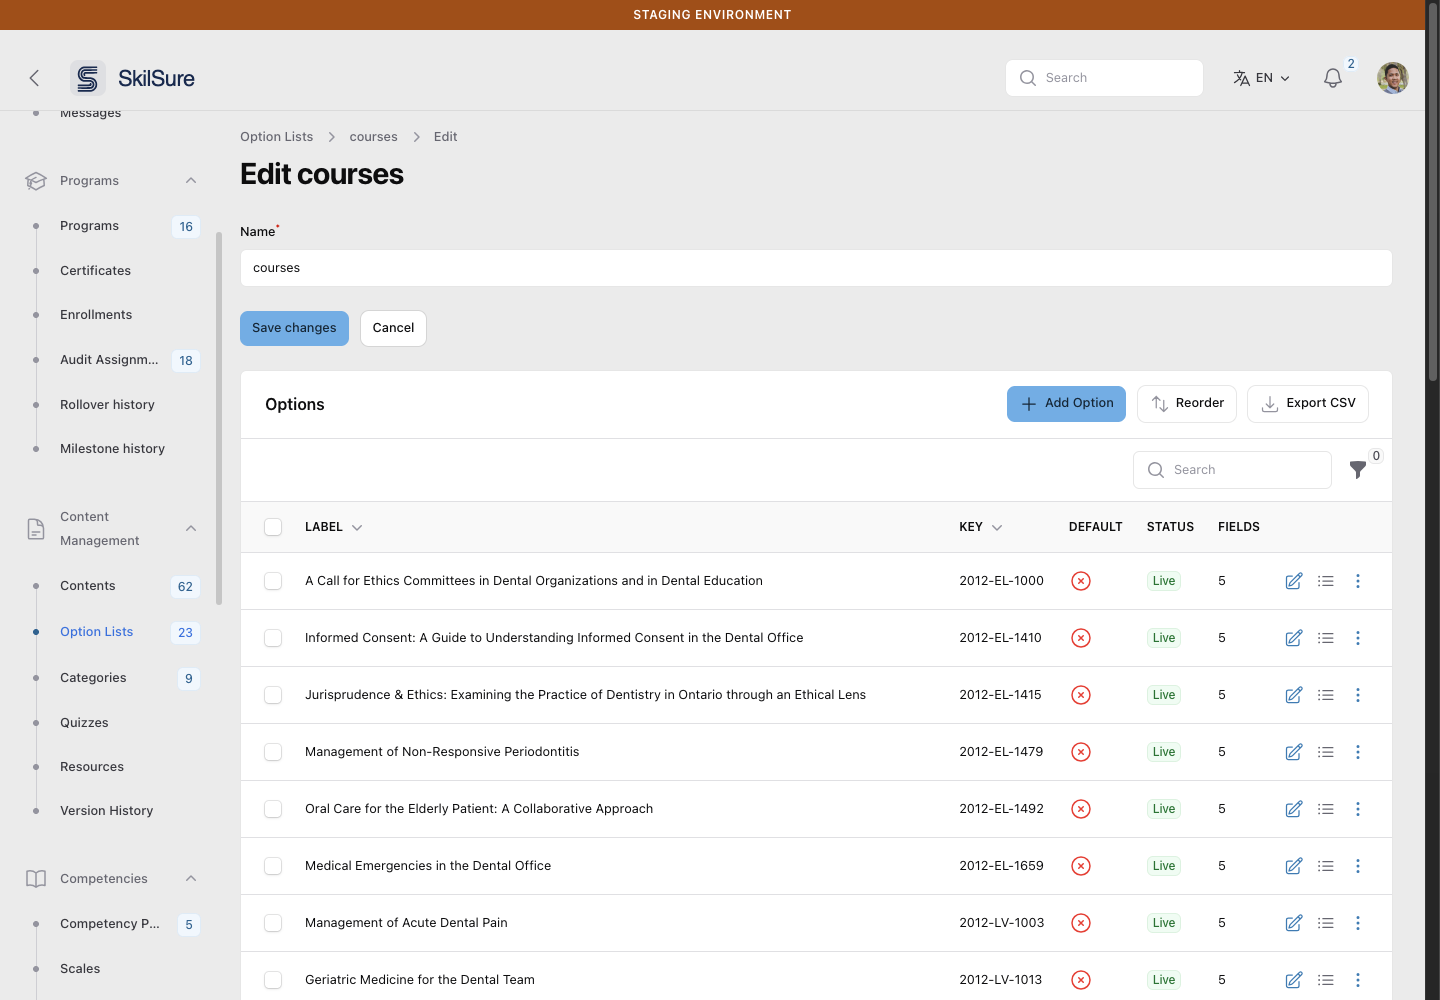Open fields list for 2012-EL-1415
Image resolution: width=1440 pixels, height=1000 pixels.
click(1326, 695)
